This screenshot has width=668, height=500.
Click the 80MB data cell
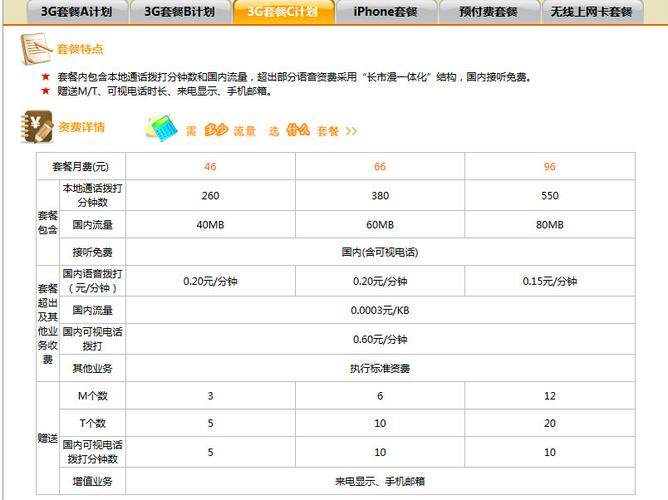point(550,224)
